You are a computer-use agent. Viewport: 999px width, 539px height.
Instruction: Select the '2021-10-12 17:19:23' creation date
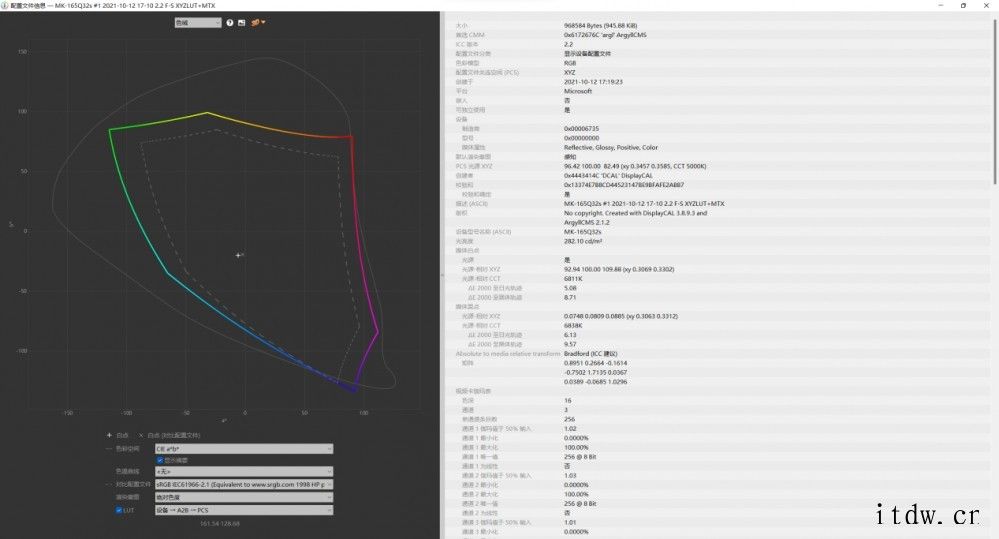(x=593, y=82)
